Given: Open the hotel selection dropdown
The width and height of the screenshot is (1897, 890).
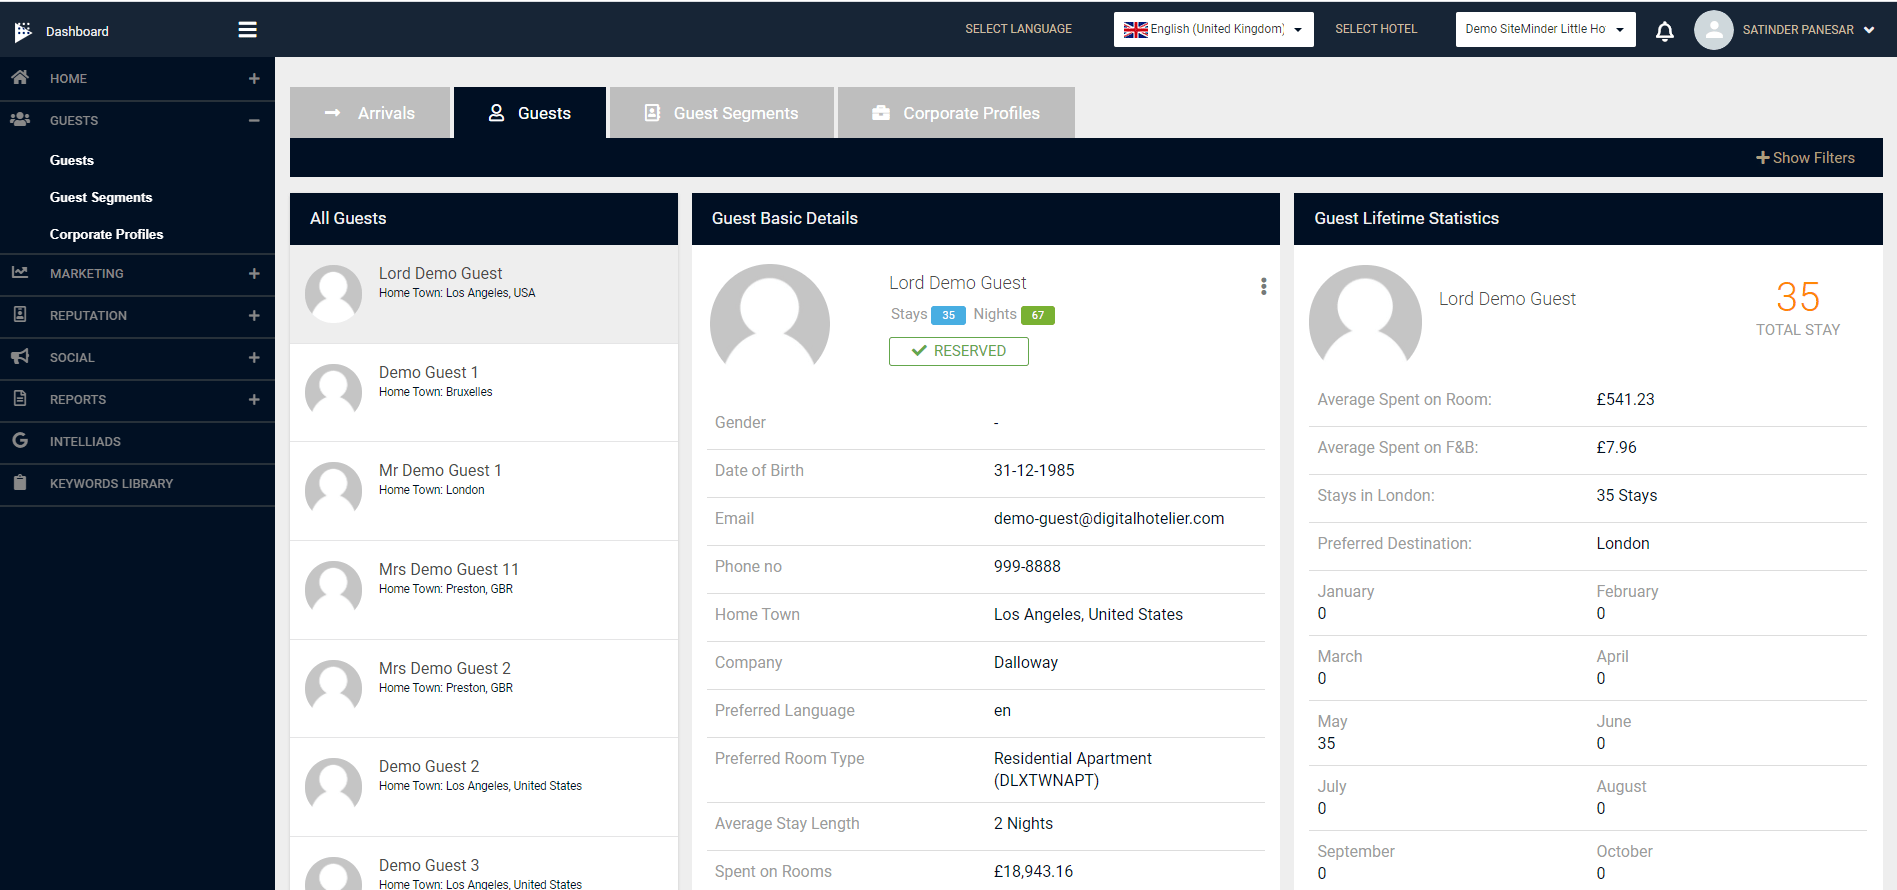Looking at the screenshot, I should [1545, 29].
